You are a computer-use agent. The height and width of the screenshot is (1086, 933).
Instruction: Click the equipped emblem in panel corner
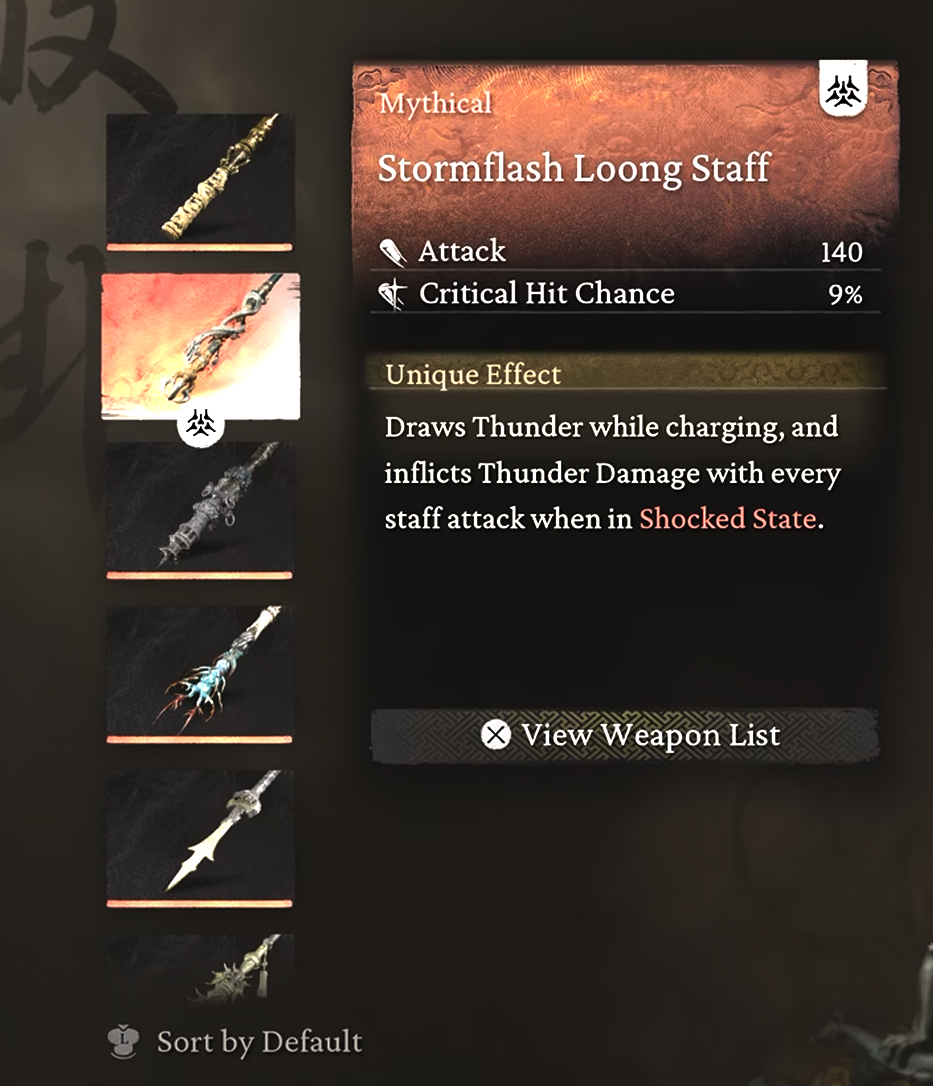pyautogui.click(x=843, y=89)
